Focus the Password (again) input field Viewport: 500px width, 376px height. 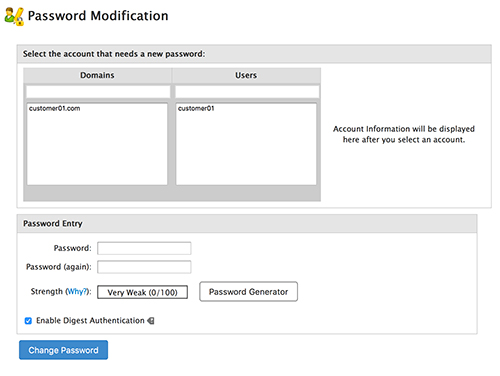click(144, 267)
